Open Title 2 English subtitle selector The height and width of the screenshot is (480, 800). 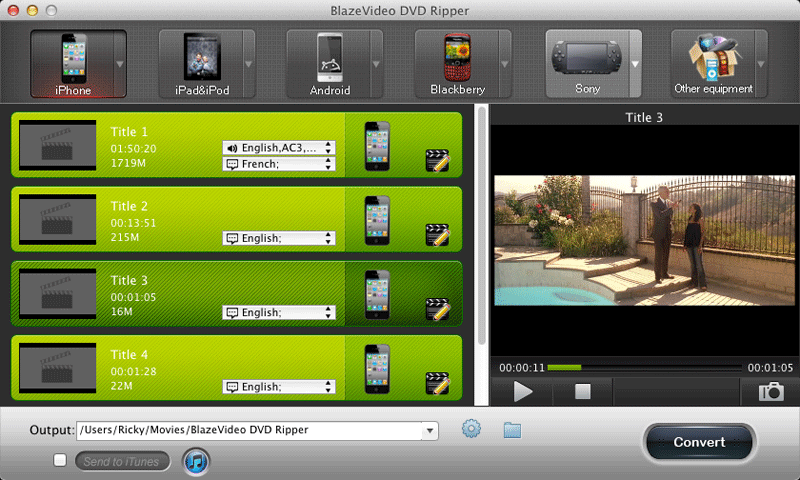279,238
